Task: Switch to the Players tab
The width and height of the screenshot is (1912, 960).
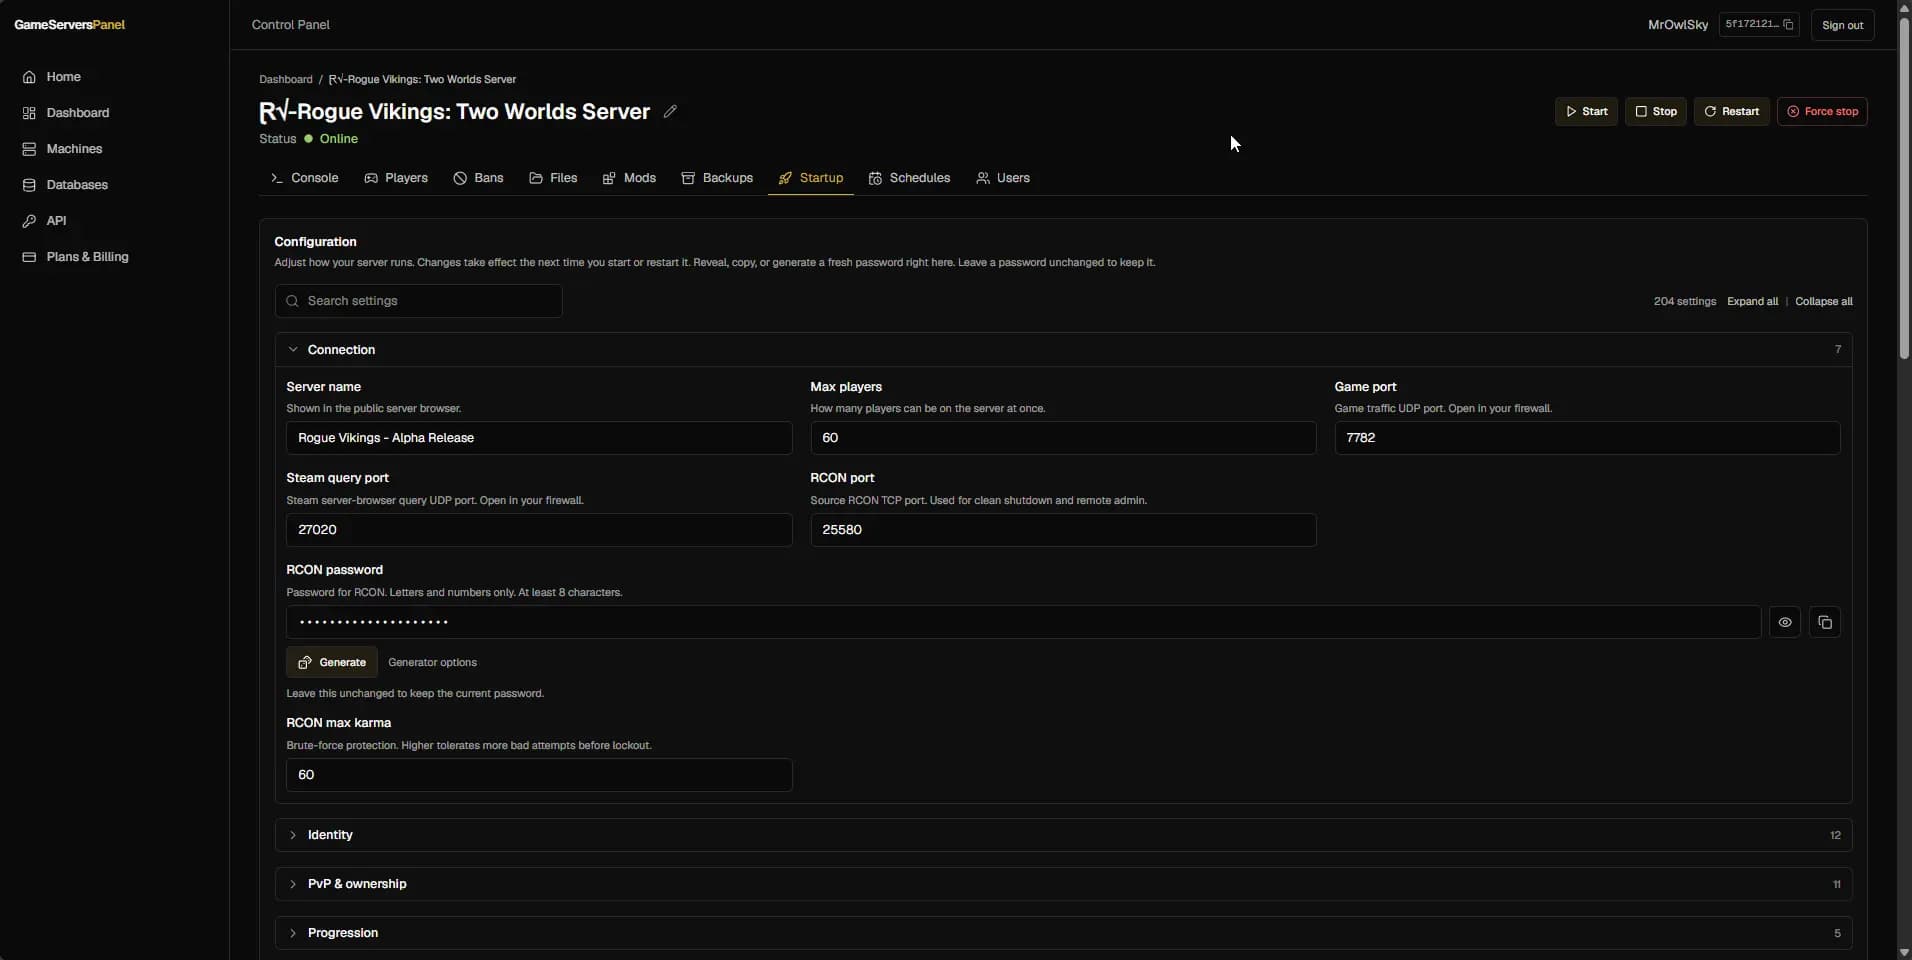Action: coord(396,178)
